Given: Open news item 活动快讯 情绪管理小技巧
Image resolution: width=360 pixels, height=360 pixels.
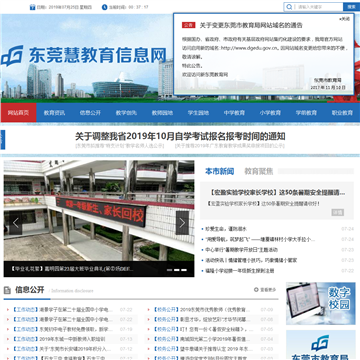Looking at the screenshot, I should pyautogui.click(x=251, y=260).
